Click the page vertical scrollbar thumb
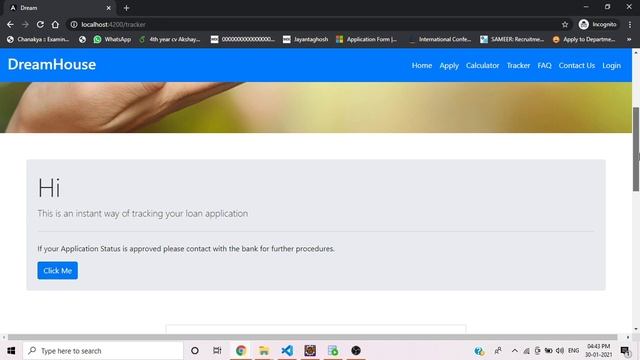The width and height of the screenshot is (640, 360). point(636,149)
